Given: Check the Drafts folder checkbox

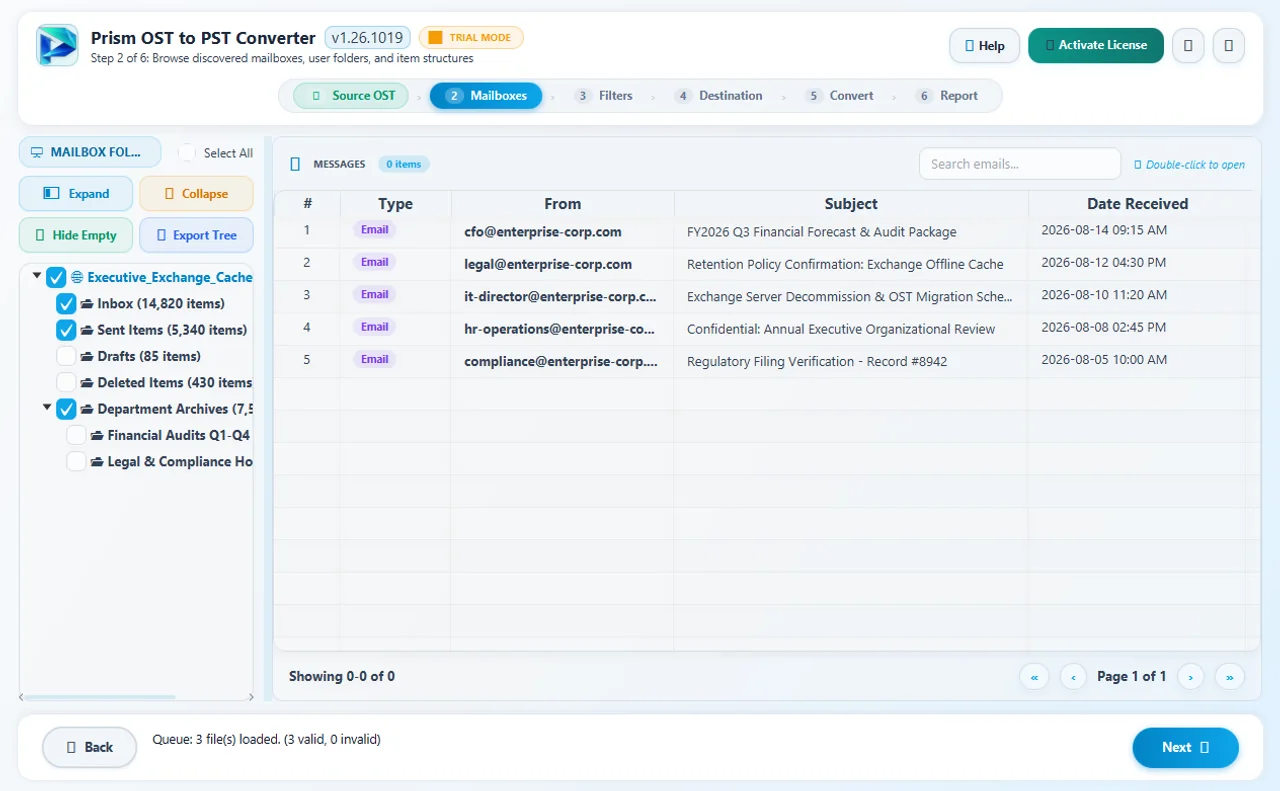Looking at the screenshot, I should click(x=66, y=356).
